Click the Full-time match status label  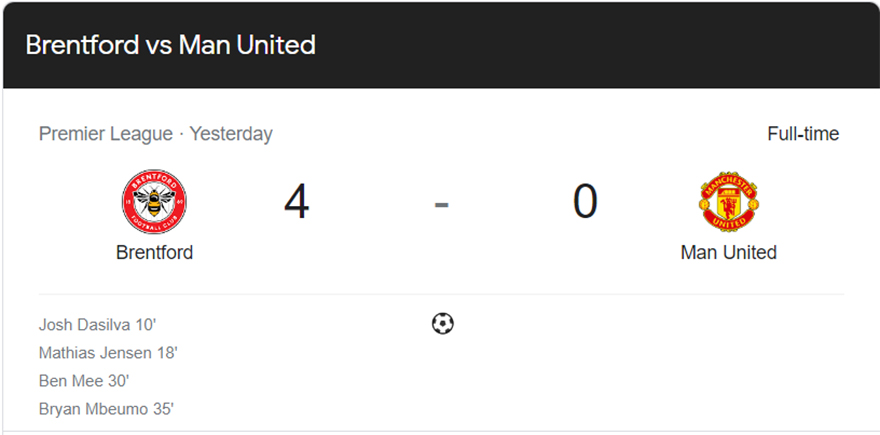[x=803, y=134]
